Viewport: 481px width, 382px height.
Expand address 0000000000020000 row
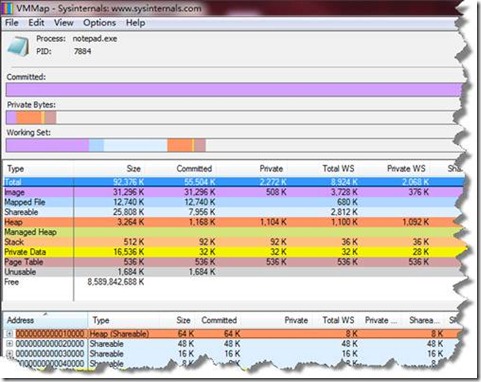pyautogui.click(x=10, y=343)
